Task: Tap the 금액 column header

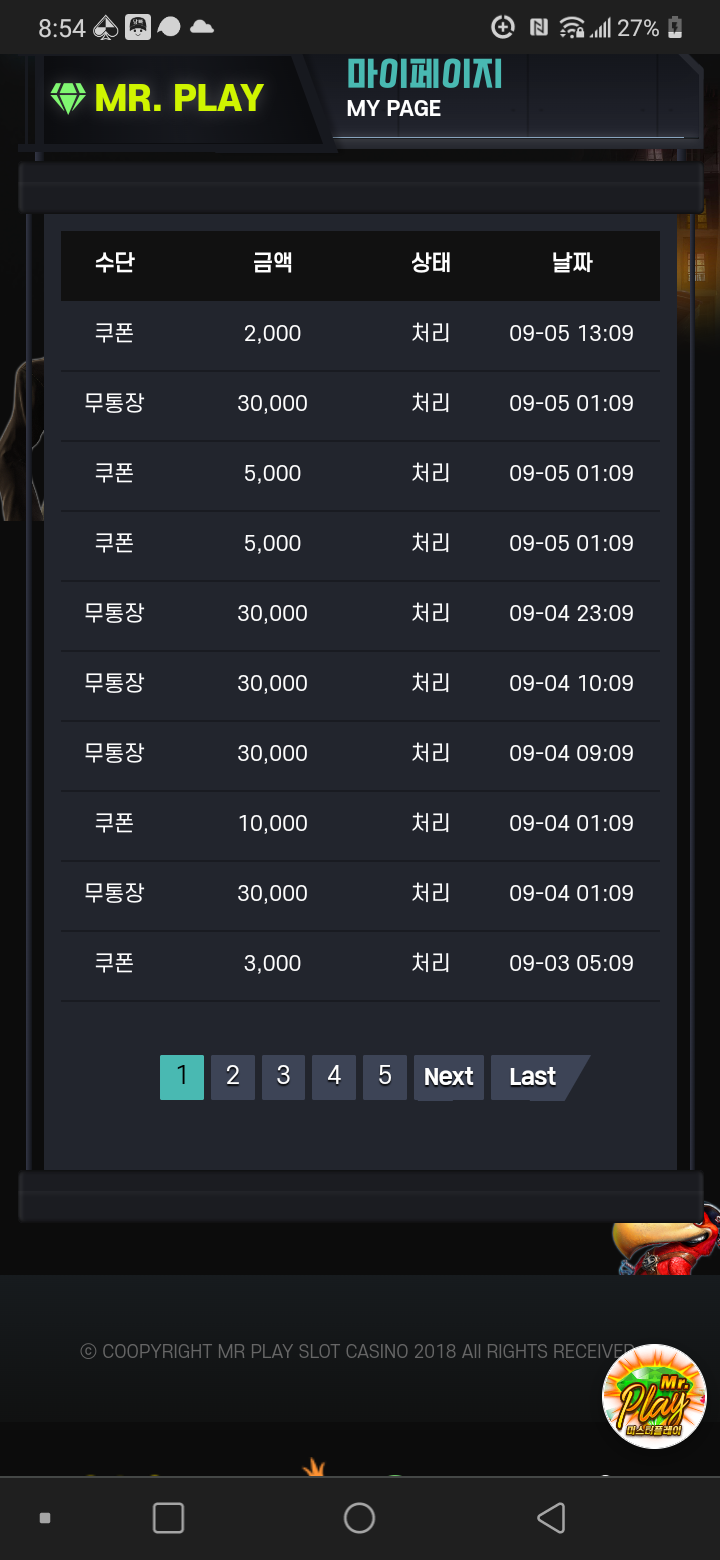Action: tap(272, 263)
